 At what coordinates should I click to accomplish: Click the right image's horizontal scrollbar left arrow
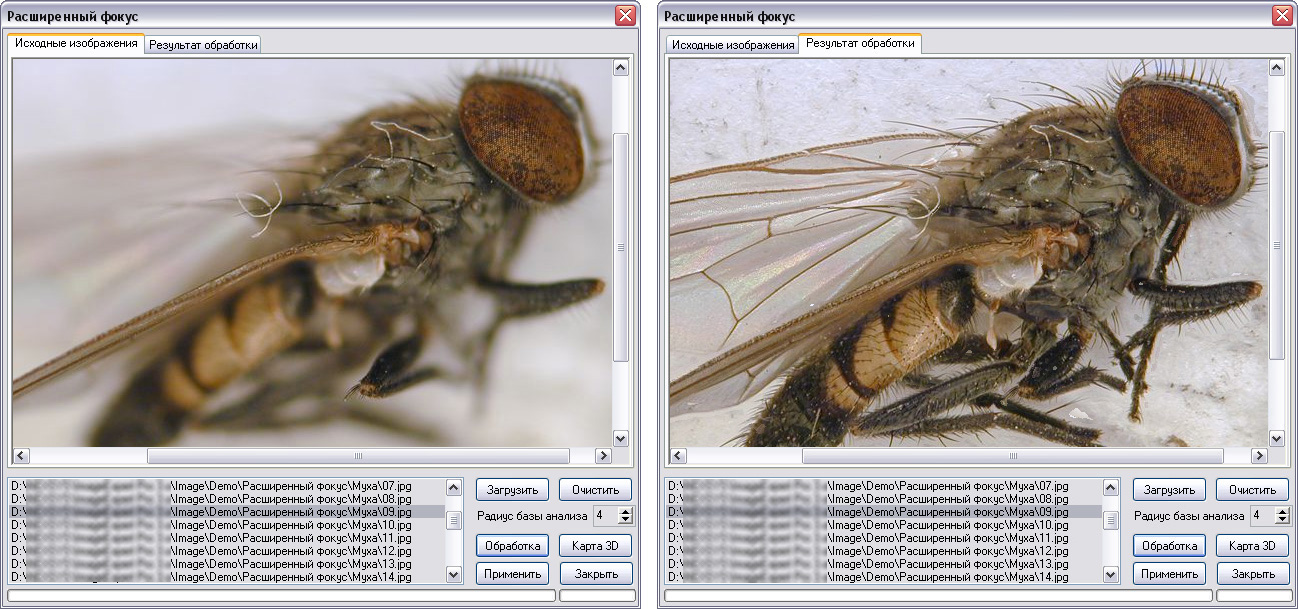[678, 455]
